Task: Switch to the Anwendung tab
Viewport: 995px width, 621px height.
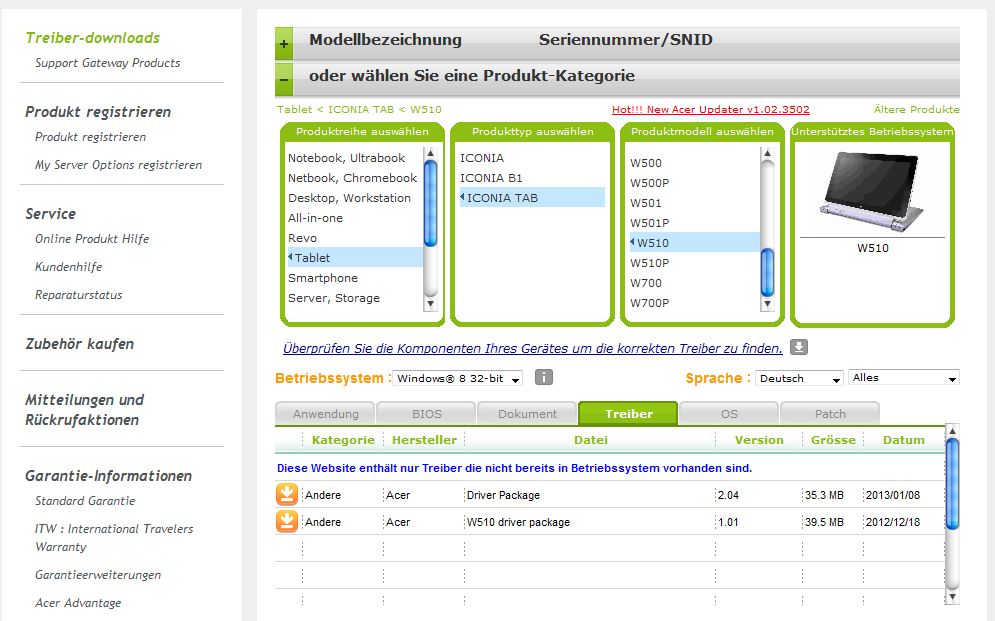Action: [326, 414]
